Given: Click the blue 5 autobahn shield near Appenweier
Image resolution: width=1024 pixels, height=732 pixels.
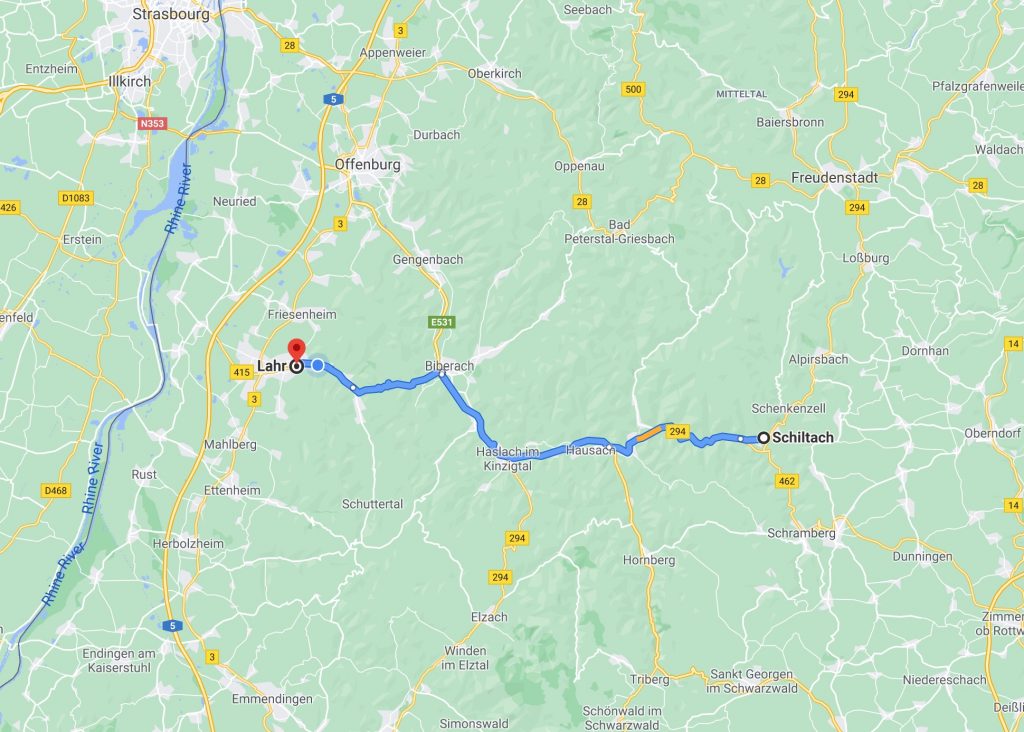Looking at the screenshot, I should pyautogui.click(x=333, y=99).
